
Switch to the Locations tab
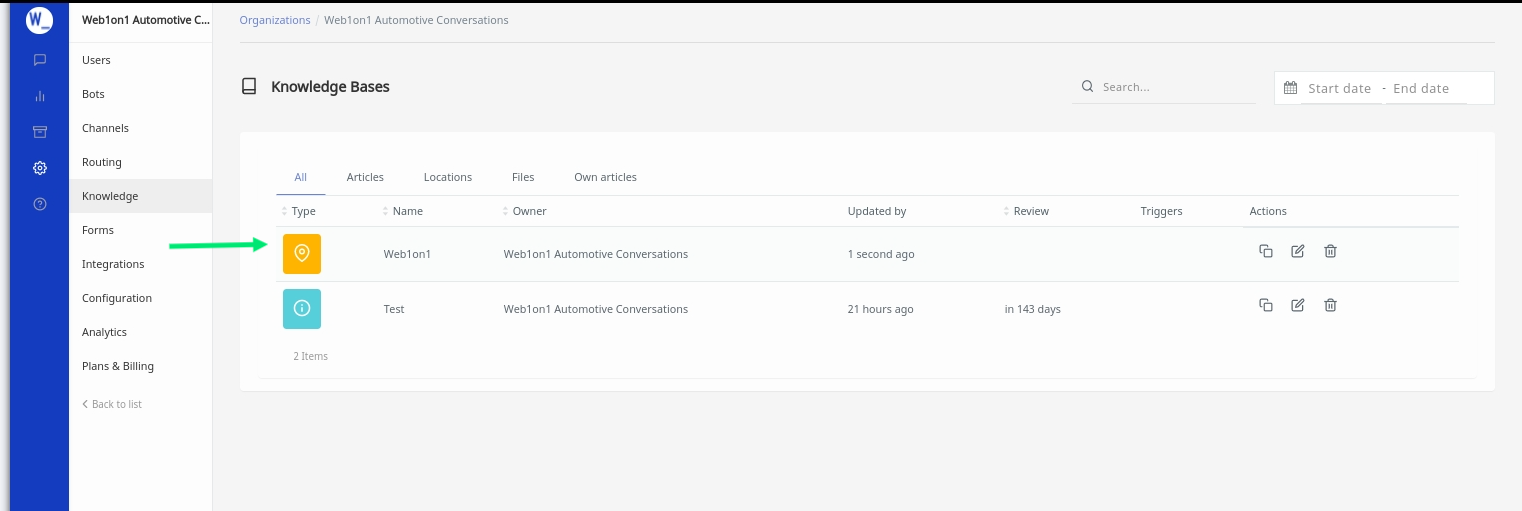coord(448,177)
